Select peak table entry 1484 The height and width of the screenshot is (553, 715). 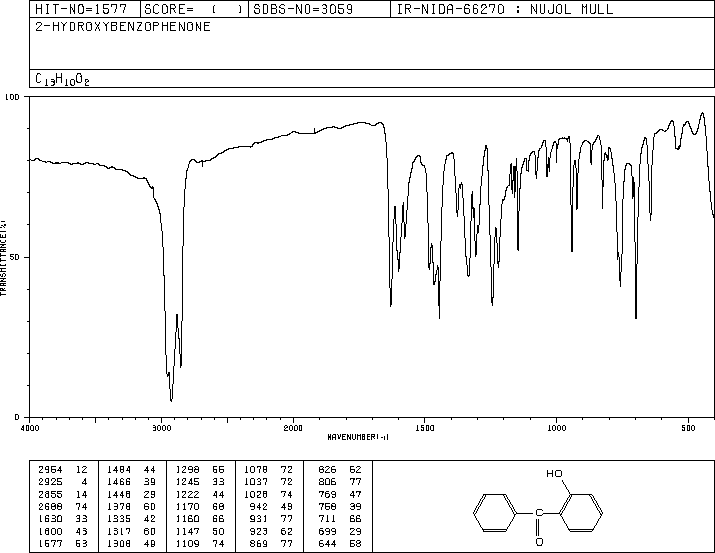119,470
